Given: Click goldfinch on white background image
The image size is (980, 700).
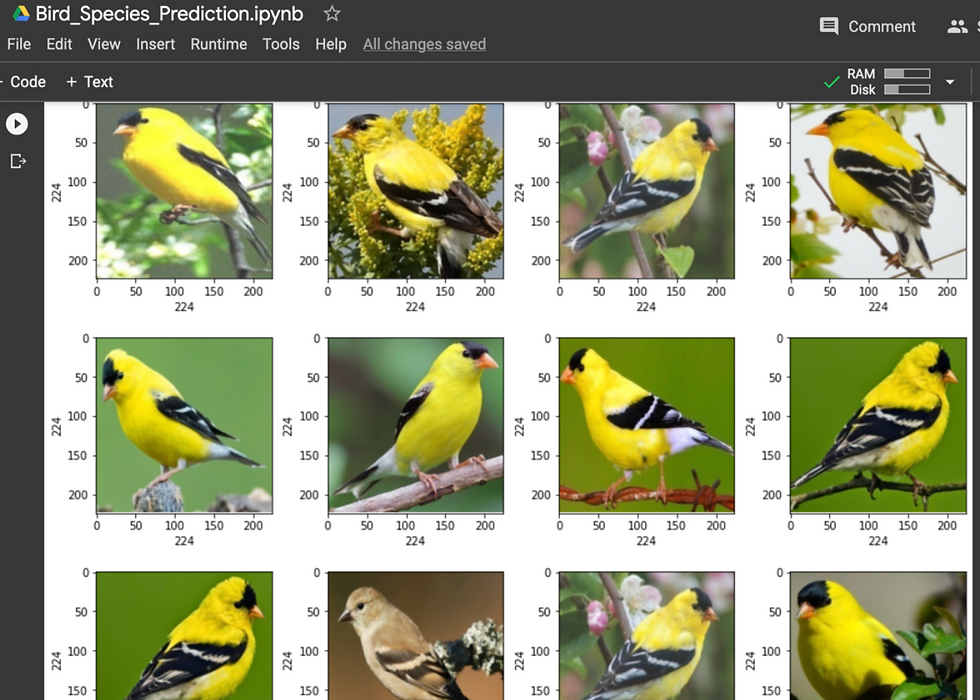Looking at the screenshot, I should click(x=878, y=191).
